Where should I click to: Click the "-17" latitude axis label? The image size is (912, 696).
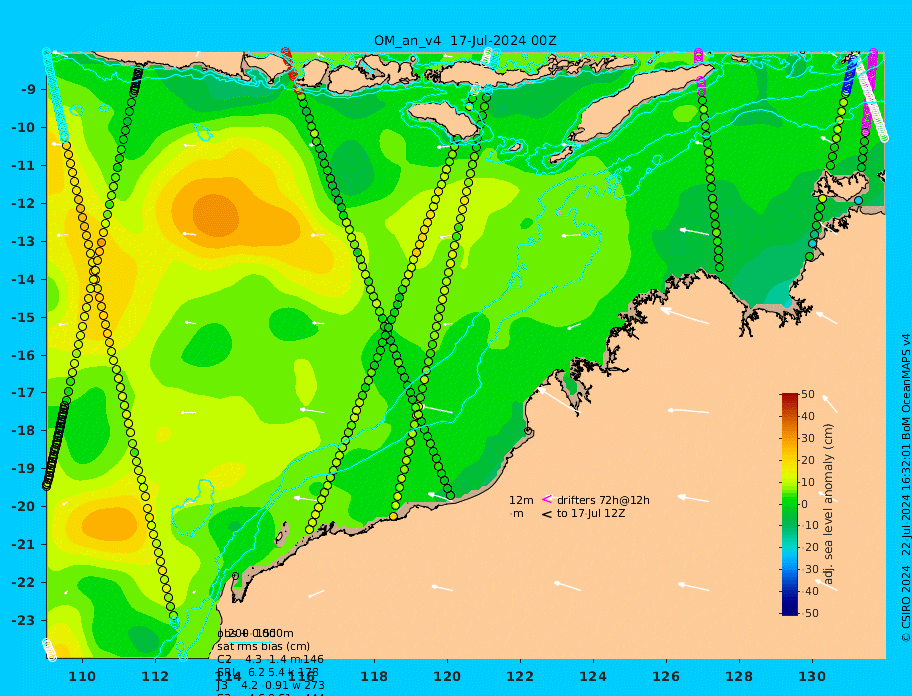(x=24, y=392)
